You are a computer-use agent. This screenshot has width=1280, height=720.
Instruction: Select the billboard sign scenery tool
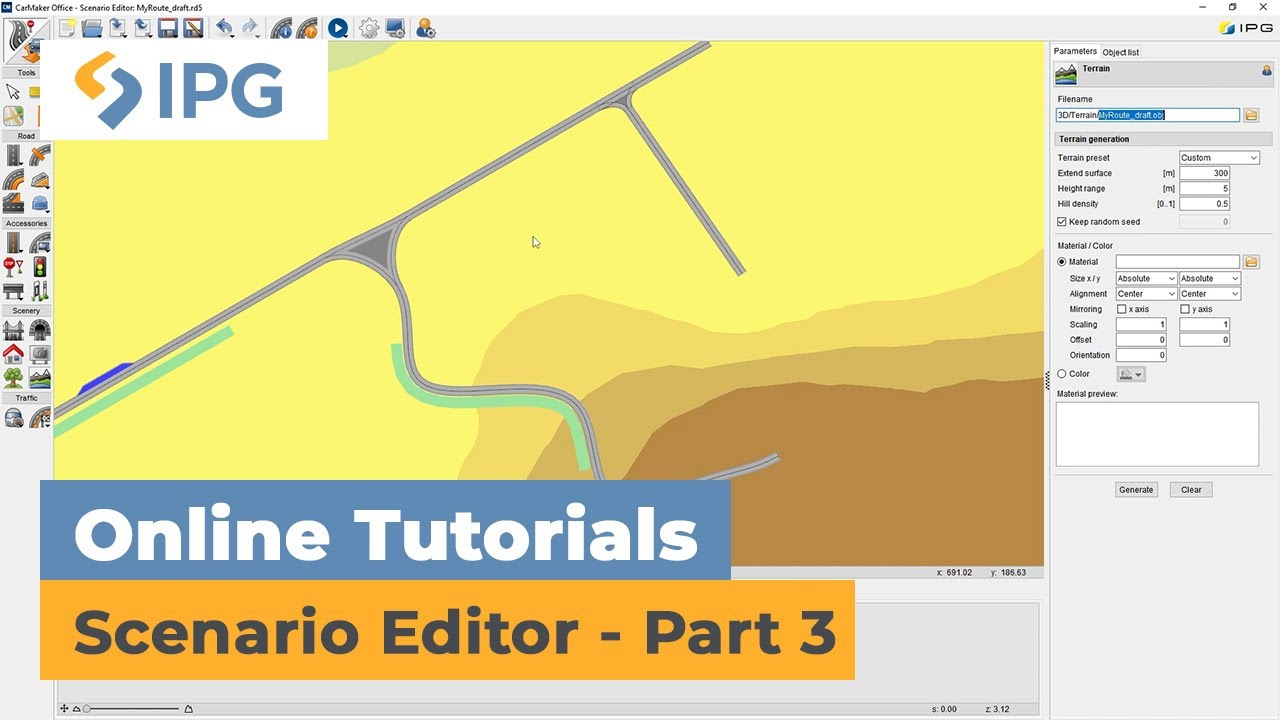point(40,354)
